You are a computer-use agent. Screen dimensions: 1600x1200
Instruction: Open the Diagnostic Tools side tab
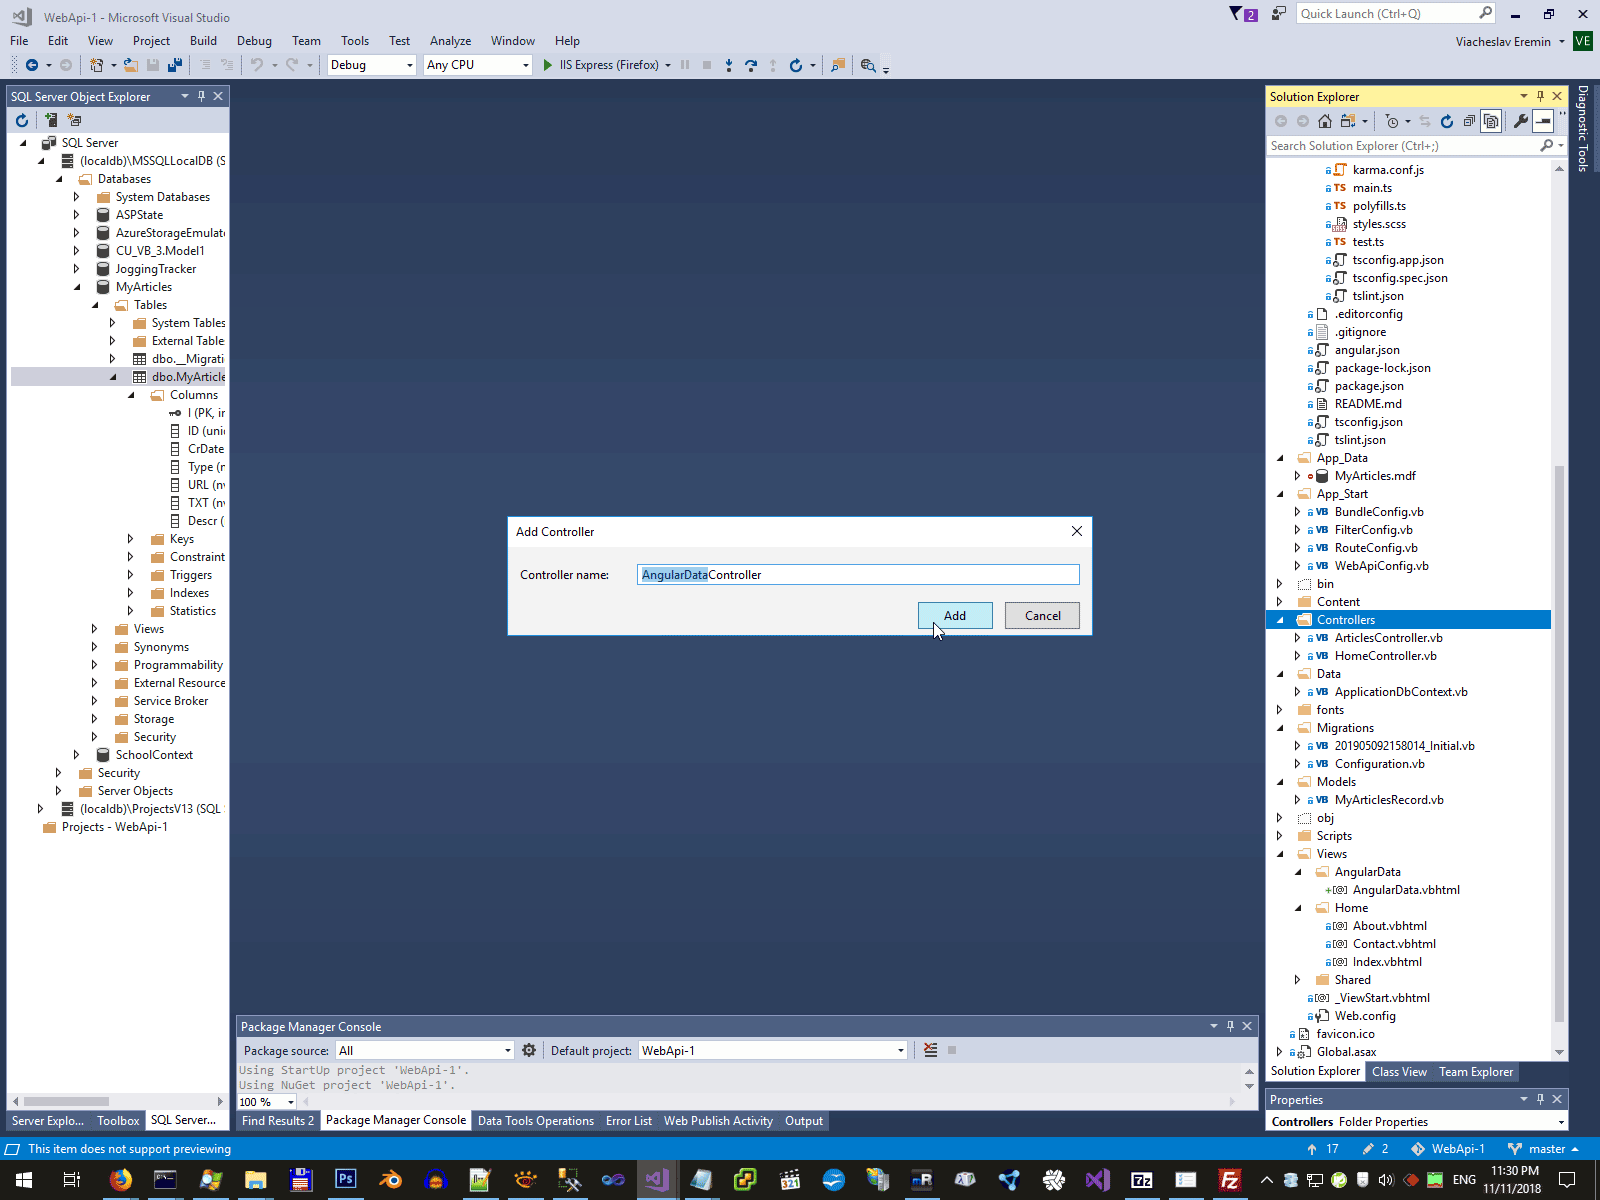tap(1583, 128)
